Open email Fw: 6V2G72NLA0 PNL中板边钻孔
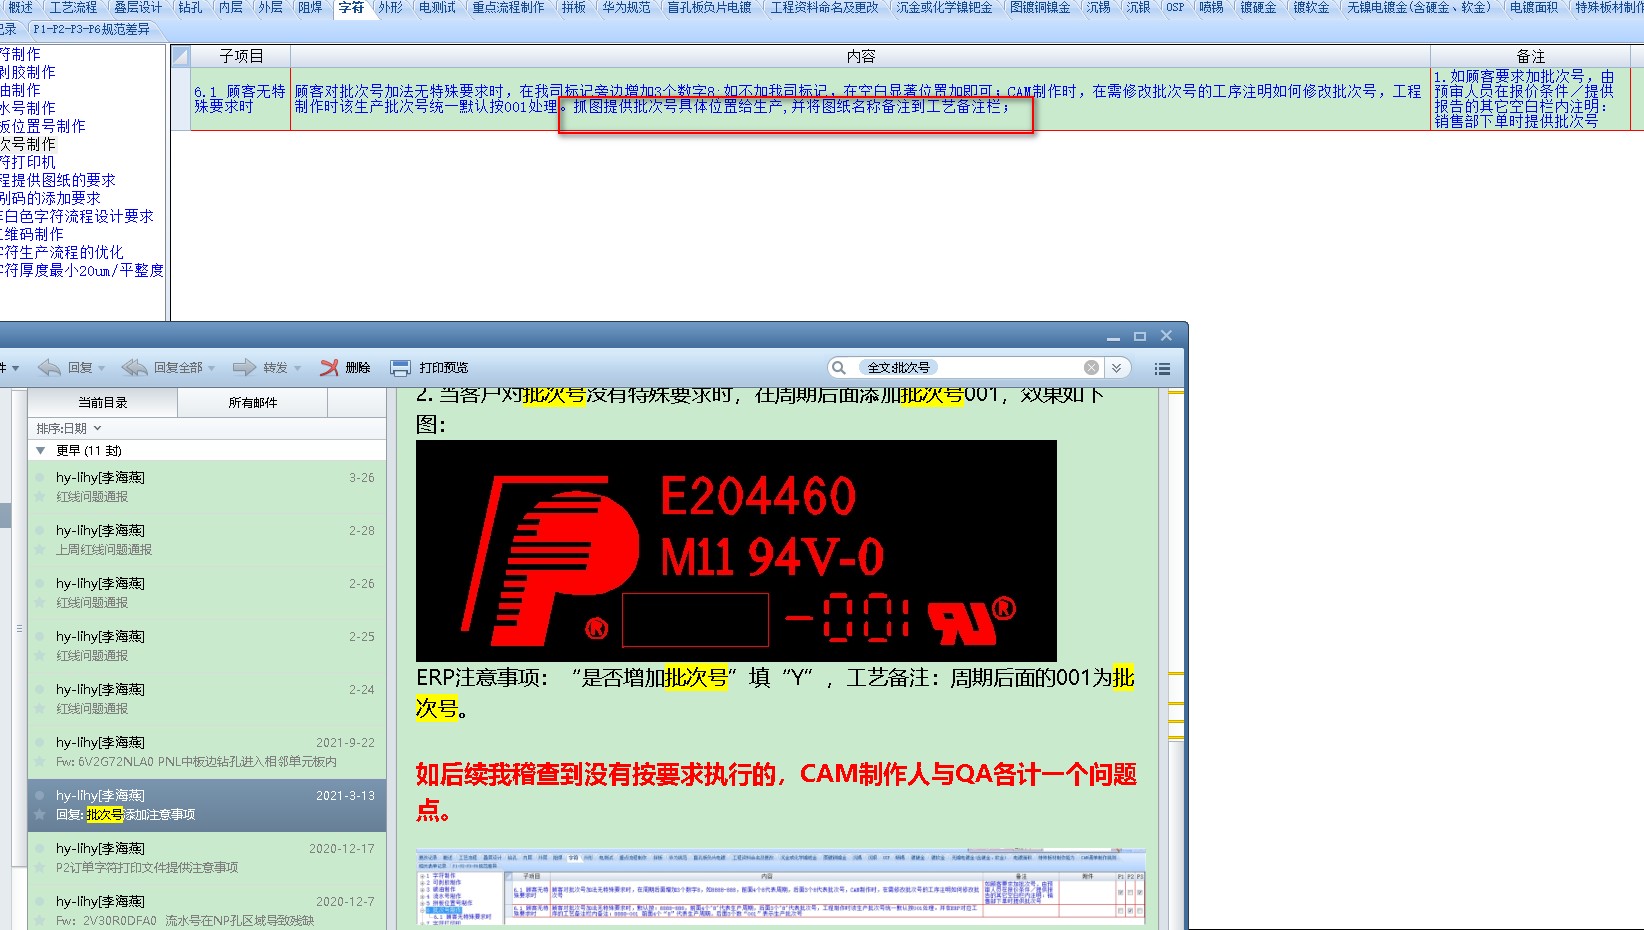 [x=207, y=752]
